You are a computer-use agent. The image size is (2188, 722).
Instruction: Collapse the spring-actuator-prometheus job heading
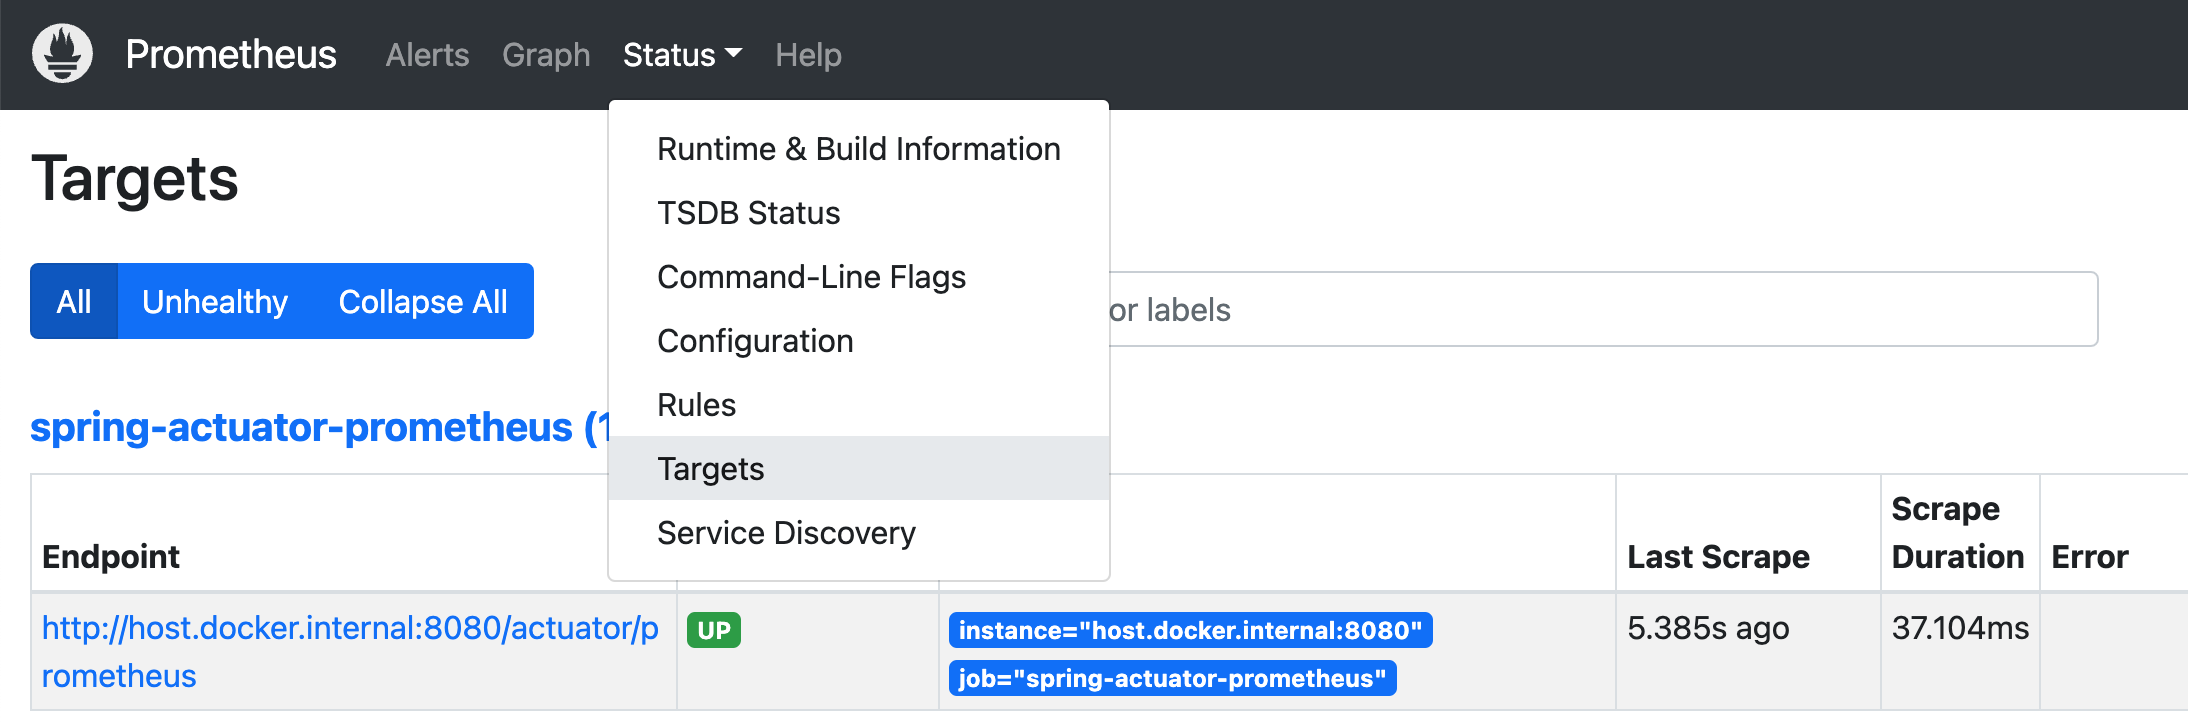click(x=319, y=427)
